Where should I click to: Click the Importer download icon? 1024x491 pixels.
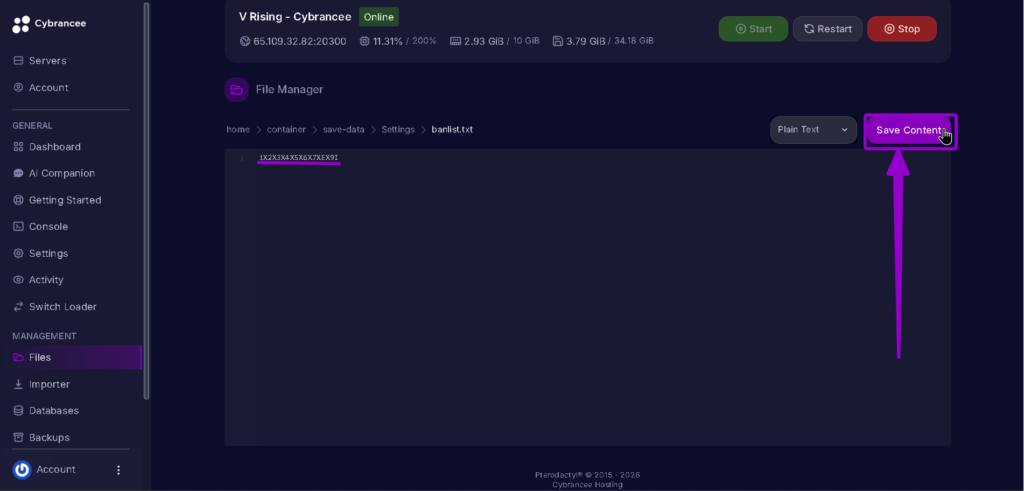(x=18, y=385)
